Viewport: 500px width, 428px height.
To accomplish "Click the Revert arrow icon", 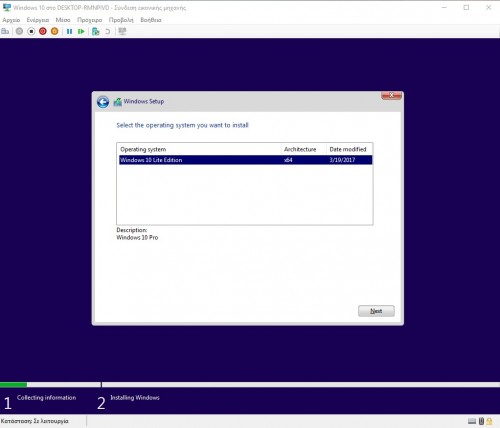I will coord(107,31).
